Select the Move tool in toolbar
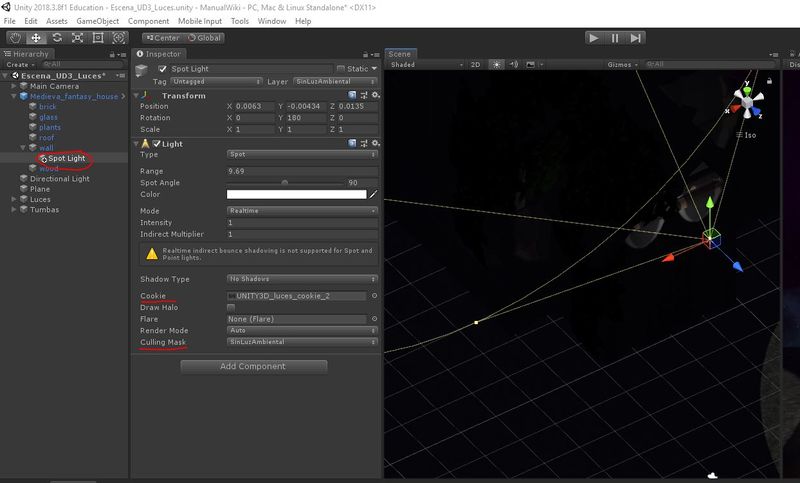This screenshot has height=483, width=800. coord(36,38)
